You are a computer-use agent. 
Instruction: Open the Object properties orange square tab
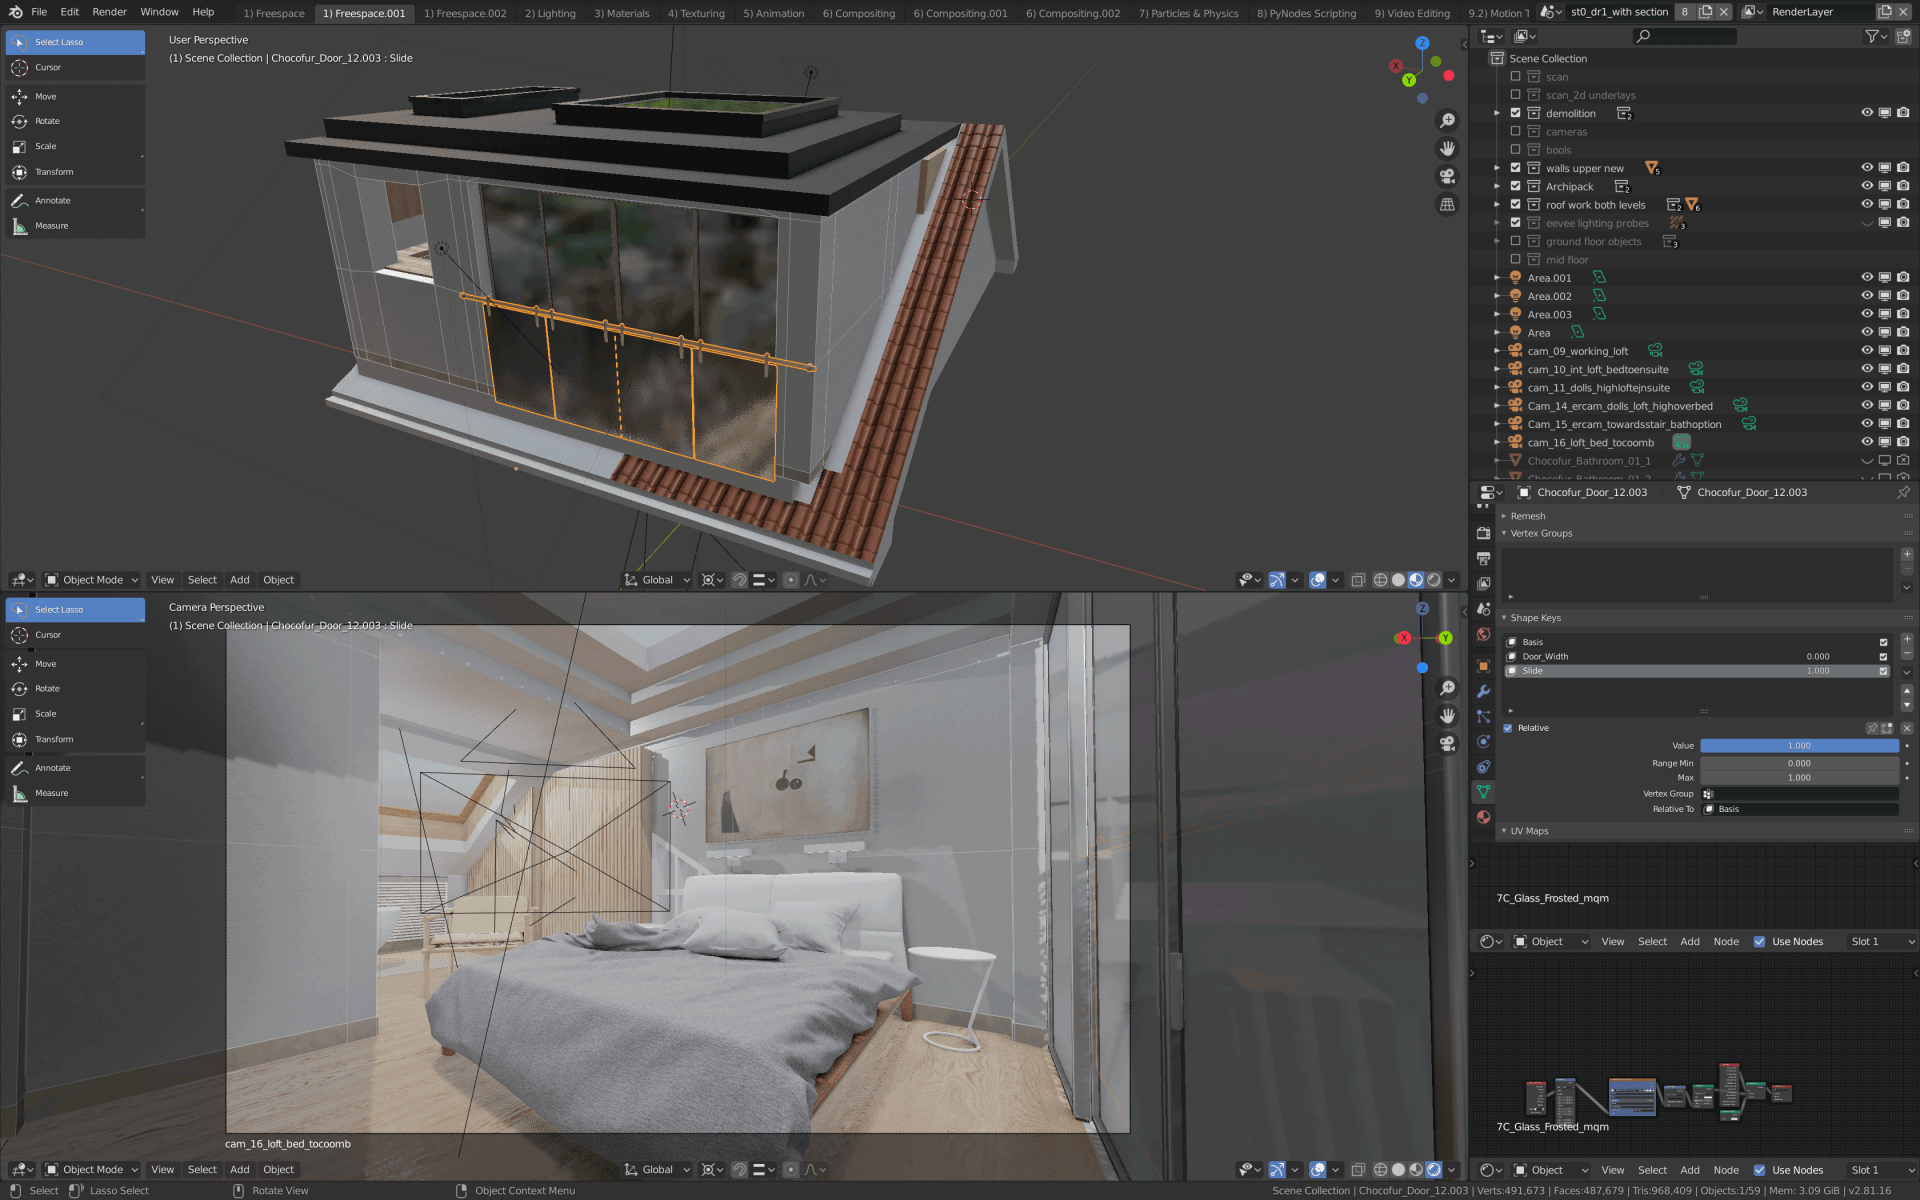click(1484, 666)
